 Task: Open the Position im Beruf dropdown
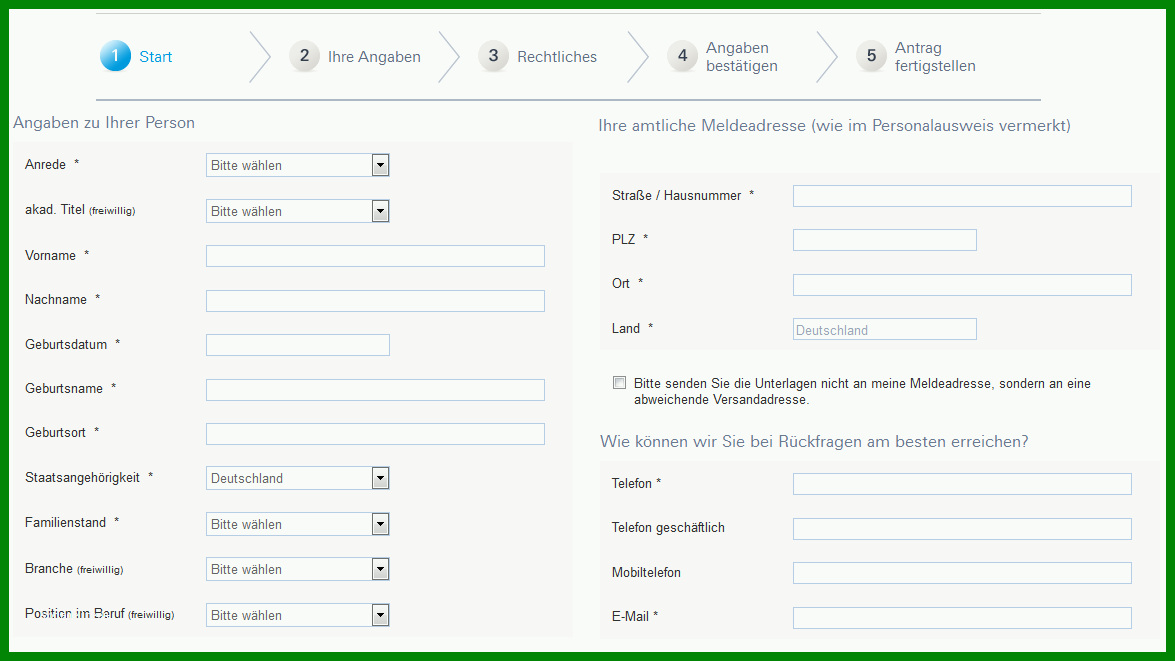(297, 615)
